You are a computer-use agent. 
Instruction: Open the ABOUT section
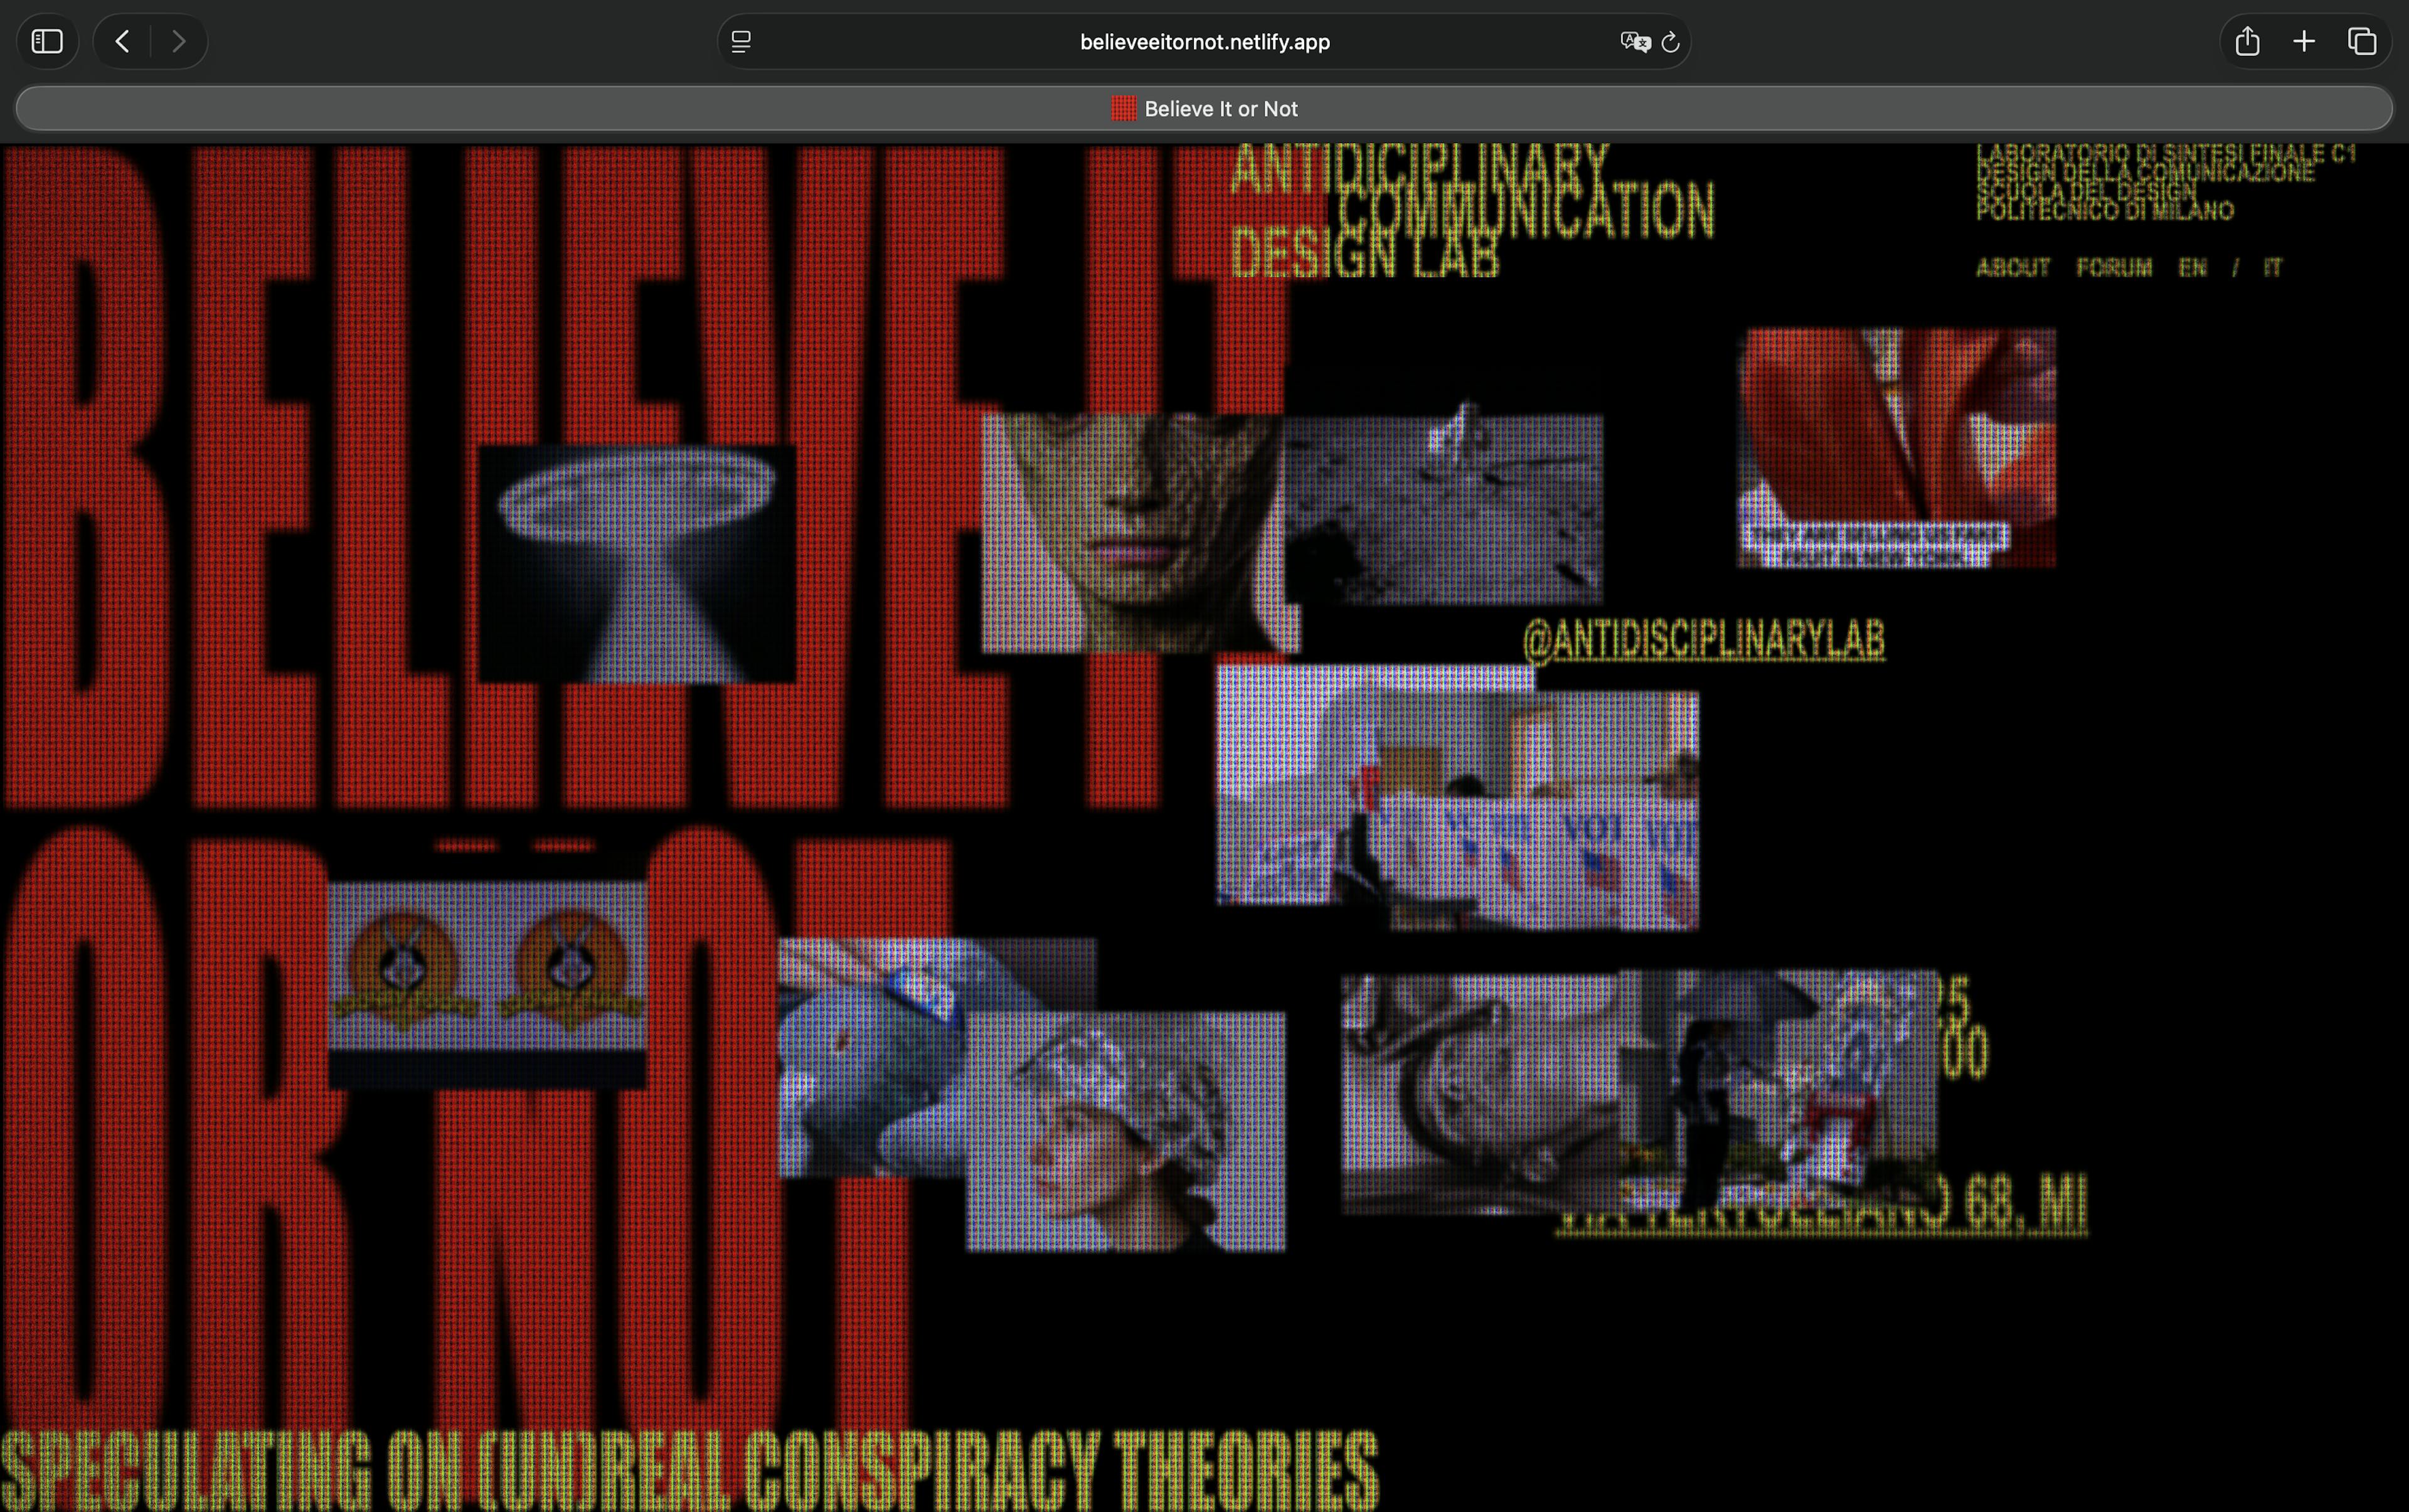pos(2013,267)
